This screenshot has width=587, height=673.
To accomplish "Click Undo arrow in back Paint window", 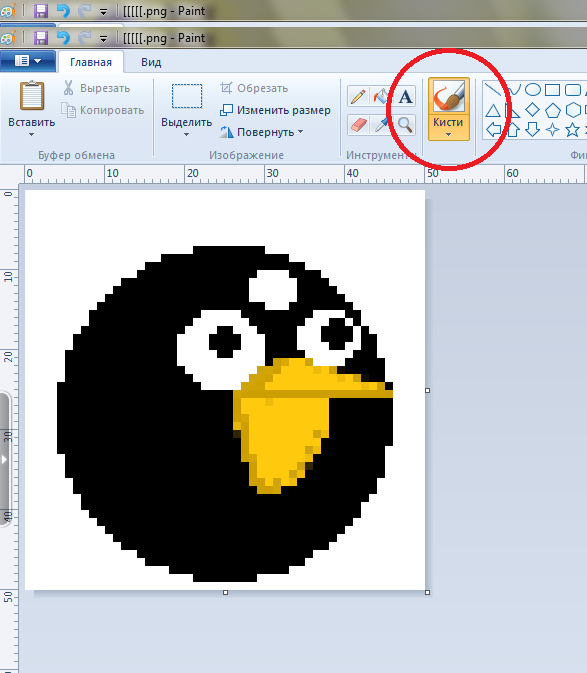I will (x=63, y=11).
